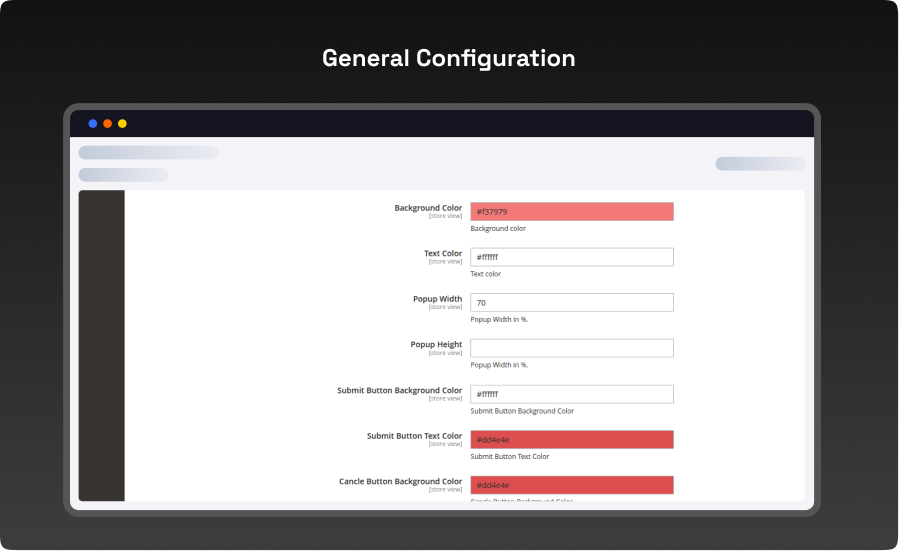This screenshot has height=551, width=899.
Task: Click the Background Color field showing #f37979
Action: click(x=571, y=212)
